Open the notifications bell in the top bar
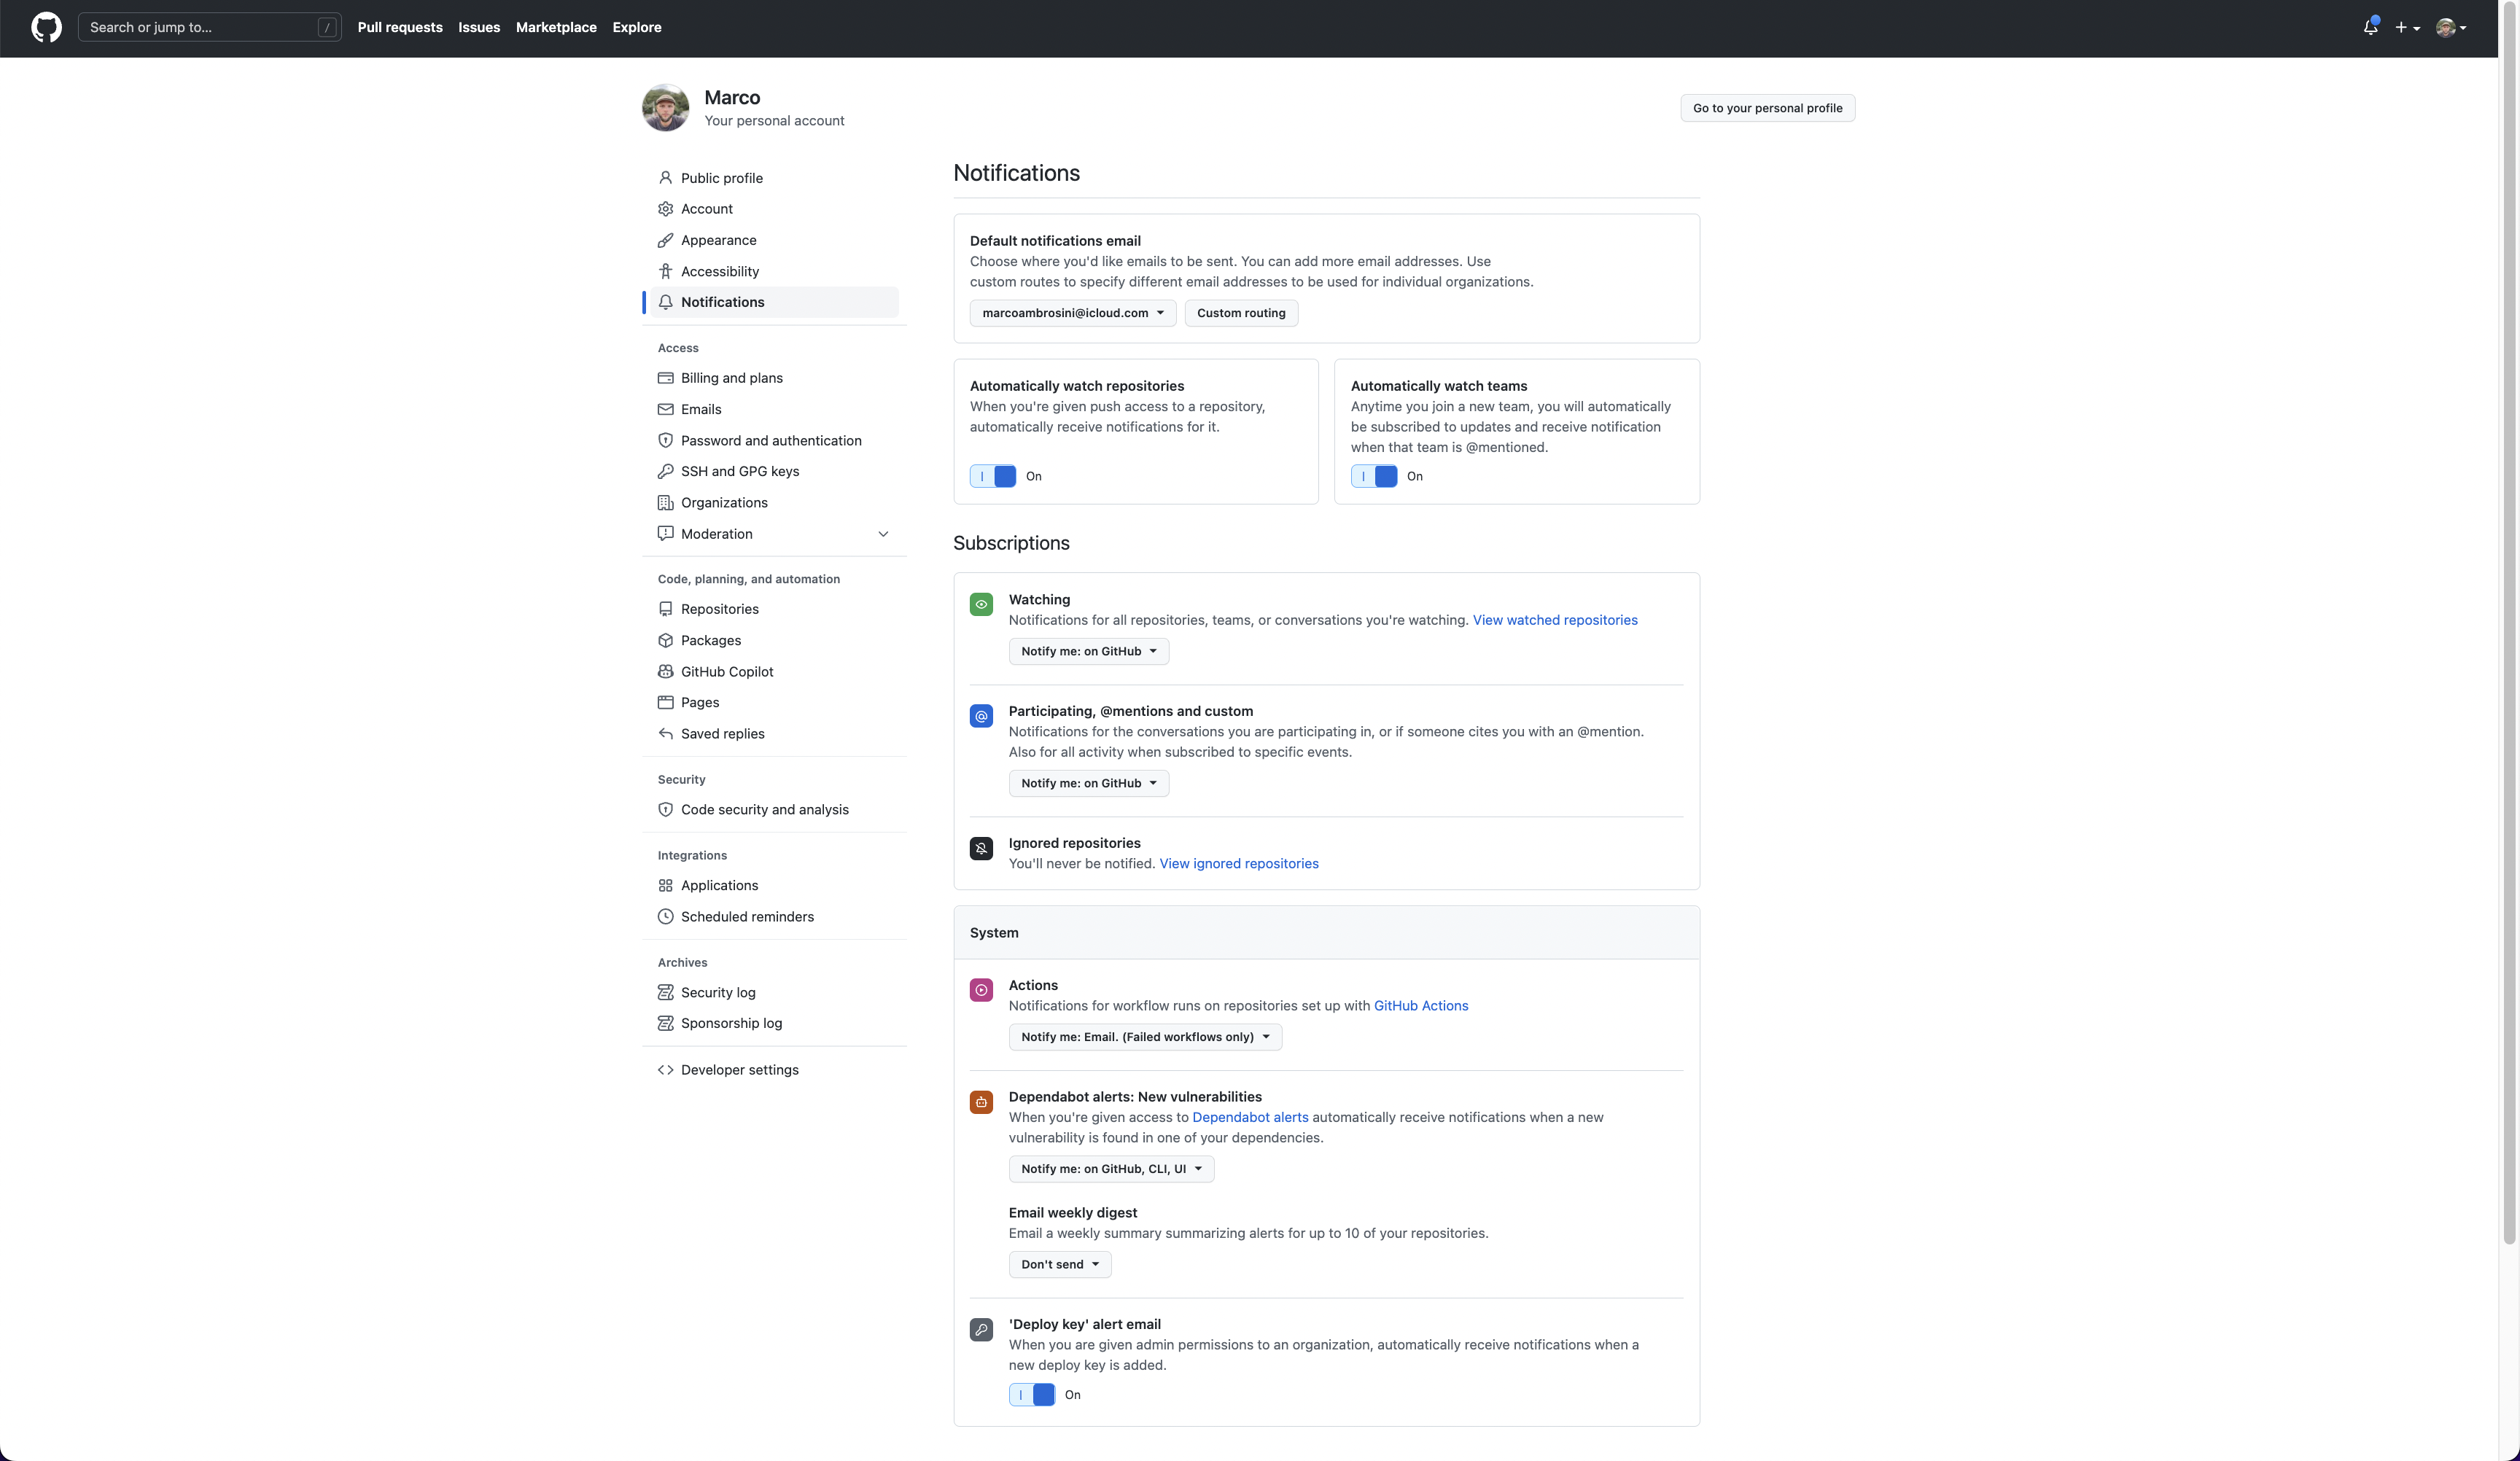The image size is (2520, 1461). (x=2369, y=27)
